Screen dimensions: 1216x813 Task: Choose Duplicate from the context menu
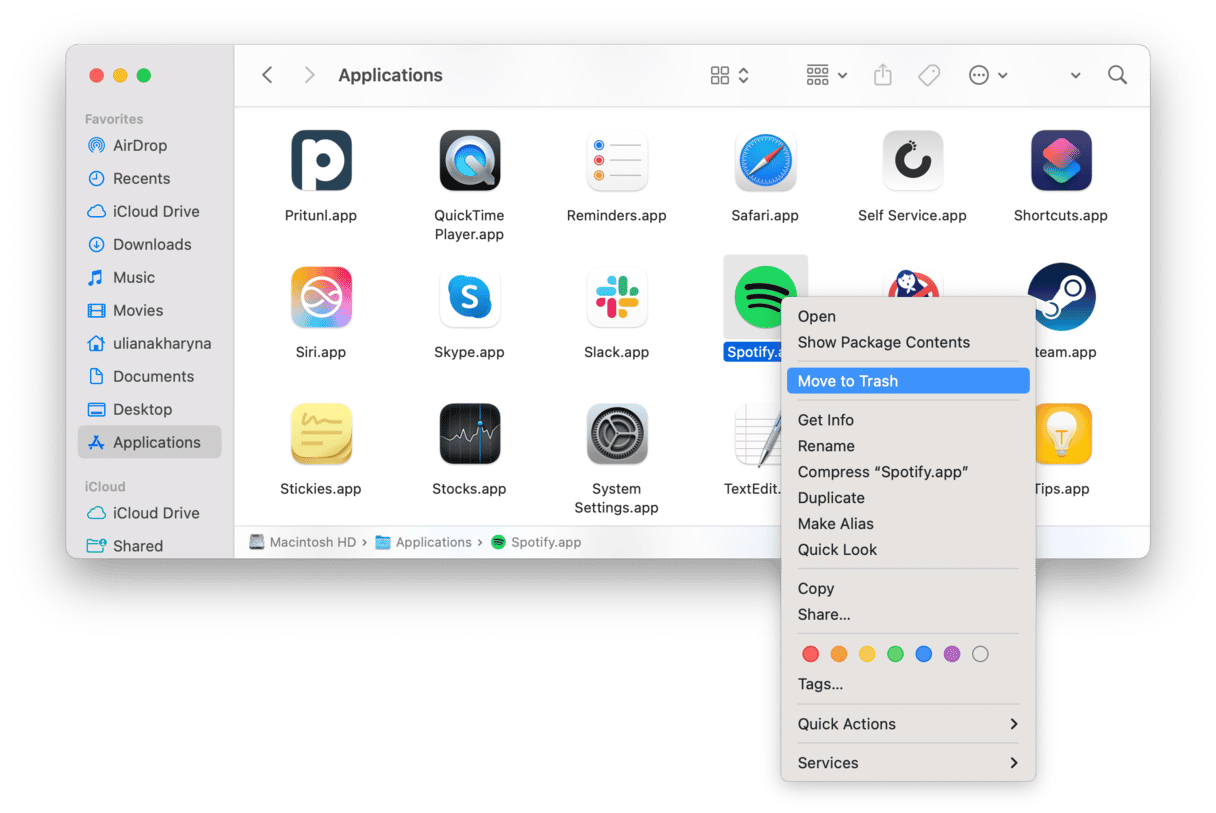coord(908,498)
